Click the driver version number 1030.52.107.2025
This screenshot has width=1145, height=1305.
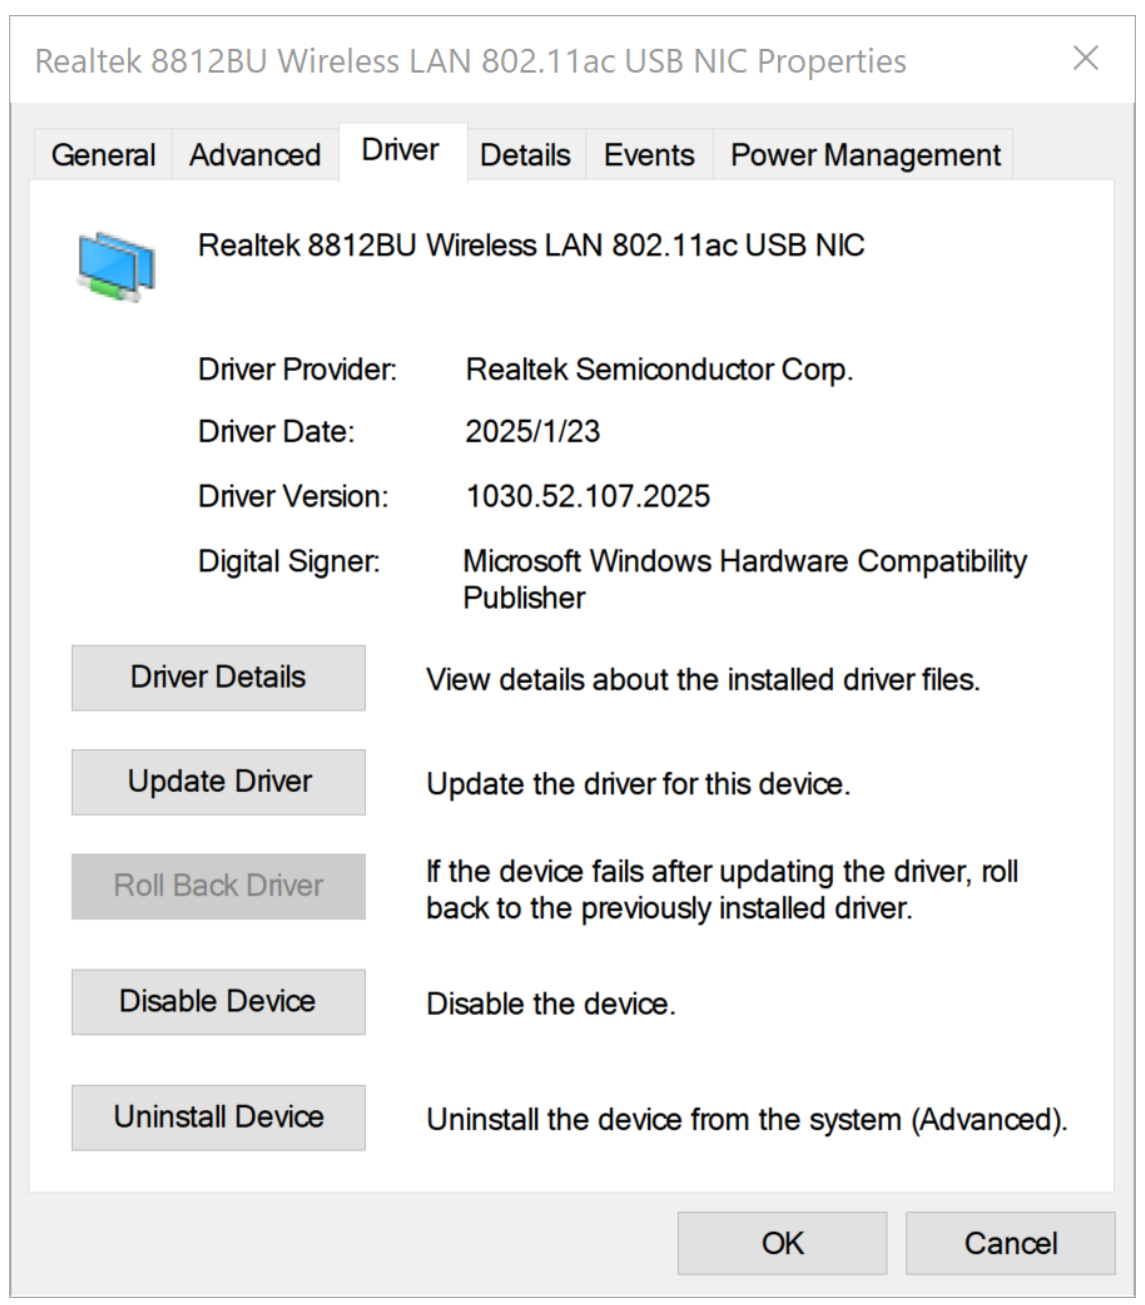(588, 496)
